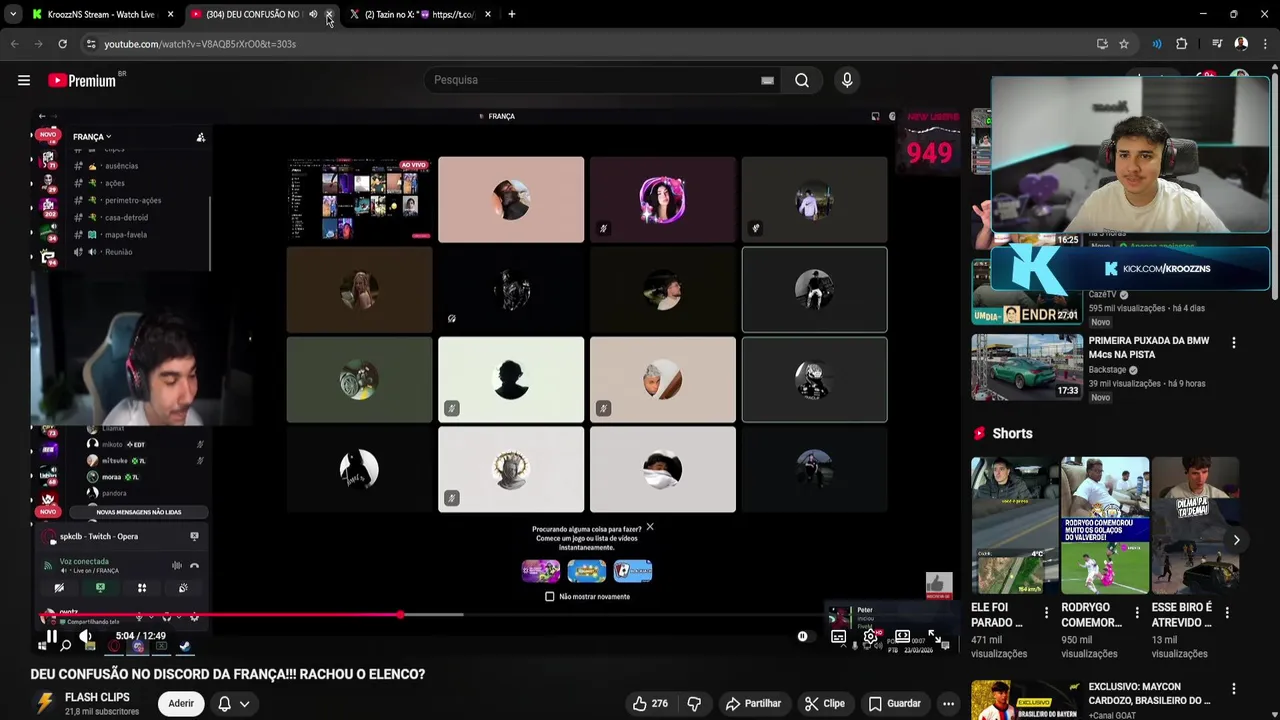Click the Aderir join button
The width and height of the screenshot is (1280, 720).
(x=181, y=703)
